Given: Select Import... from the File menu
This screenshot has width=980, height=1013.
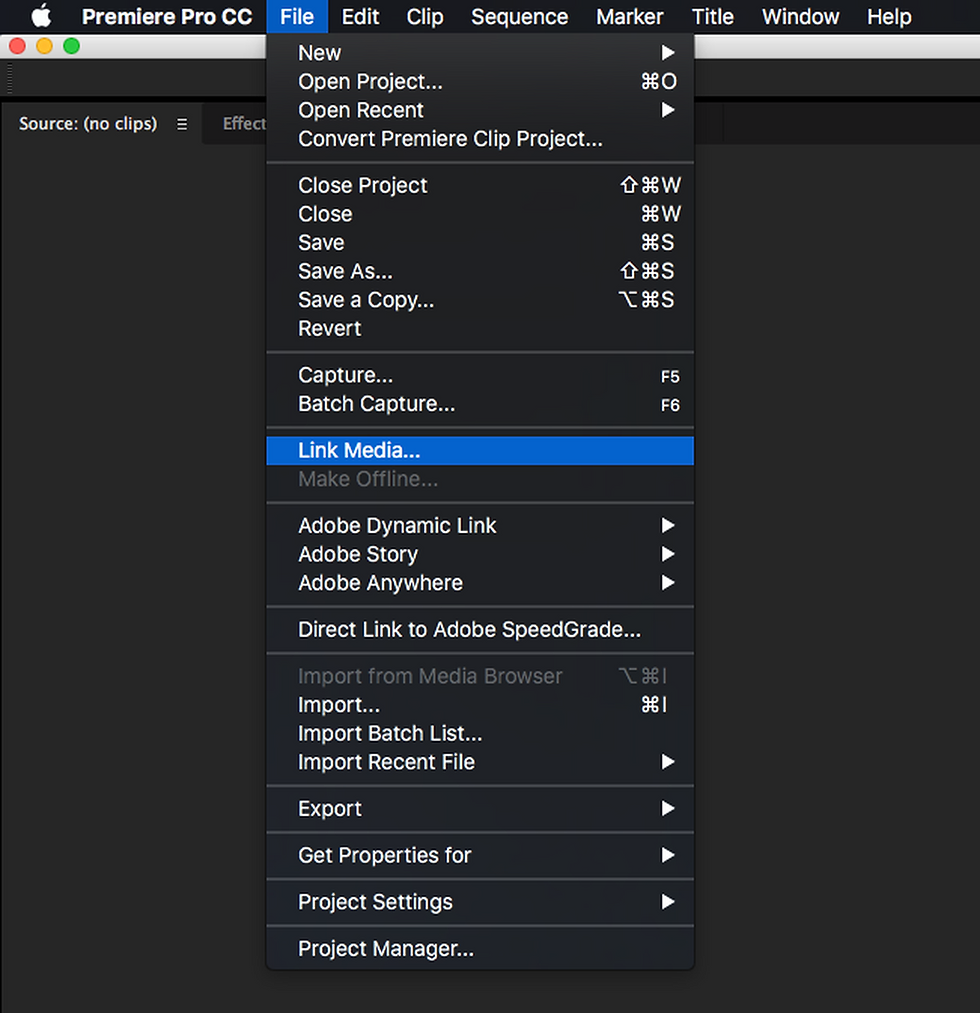Looking at the screenshot, I should 480,704.
